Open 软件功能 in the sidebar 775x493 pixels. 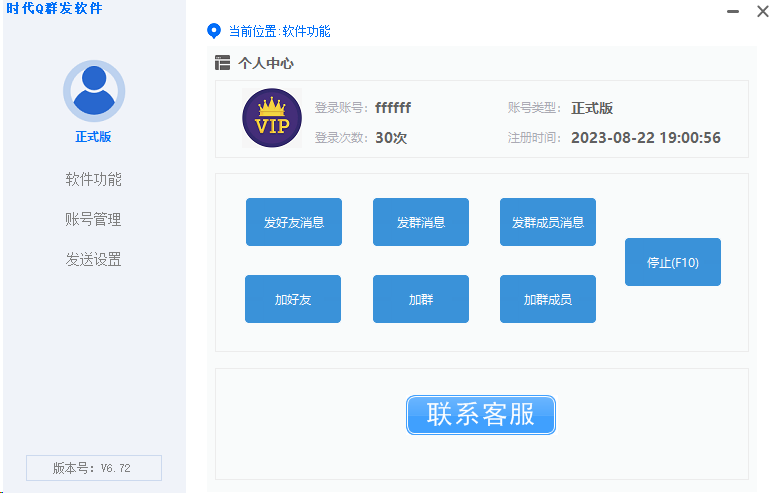pos(93,180)
